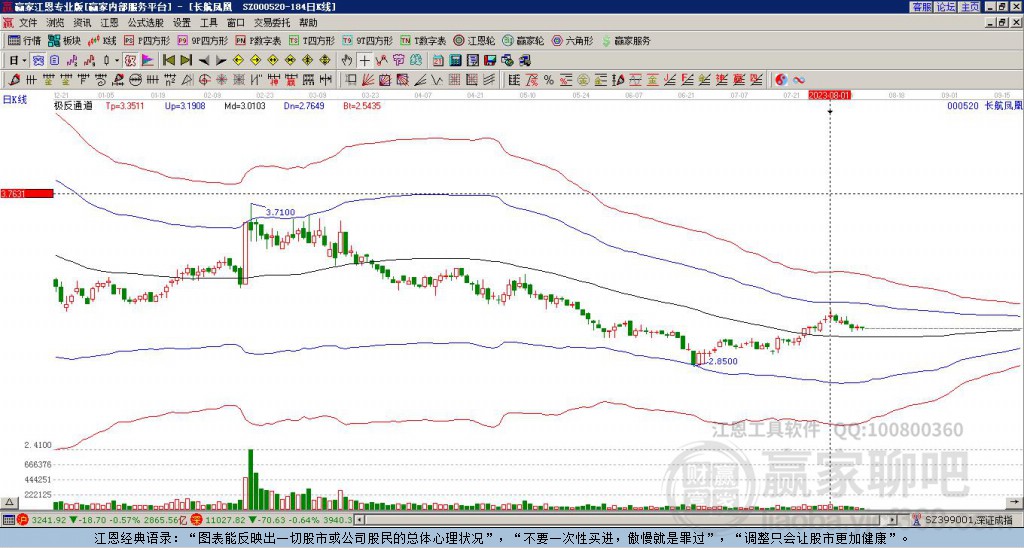Open the 交易委托 menu
This screenshot has height=548, width=1024.
(272, 23)
